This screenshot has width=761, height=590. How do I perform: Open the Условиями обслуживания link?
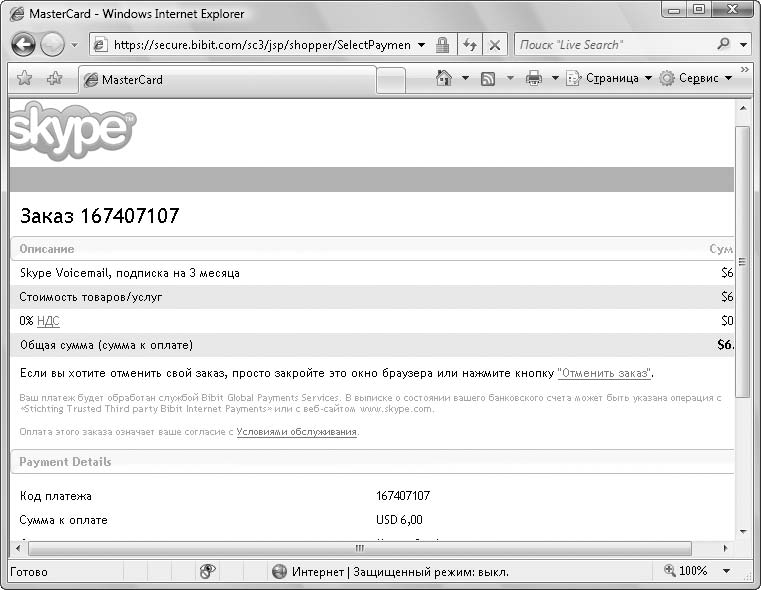pyautogui.click(x=297, y=432)
